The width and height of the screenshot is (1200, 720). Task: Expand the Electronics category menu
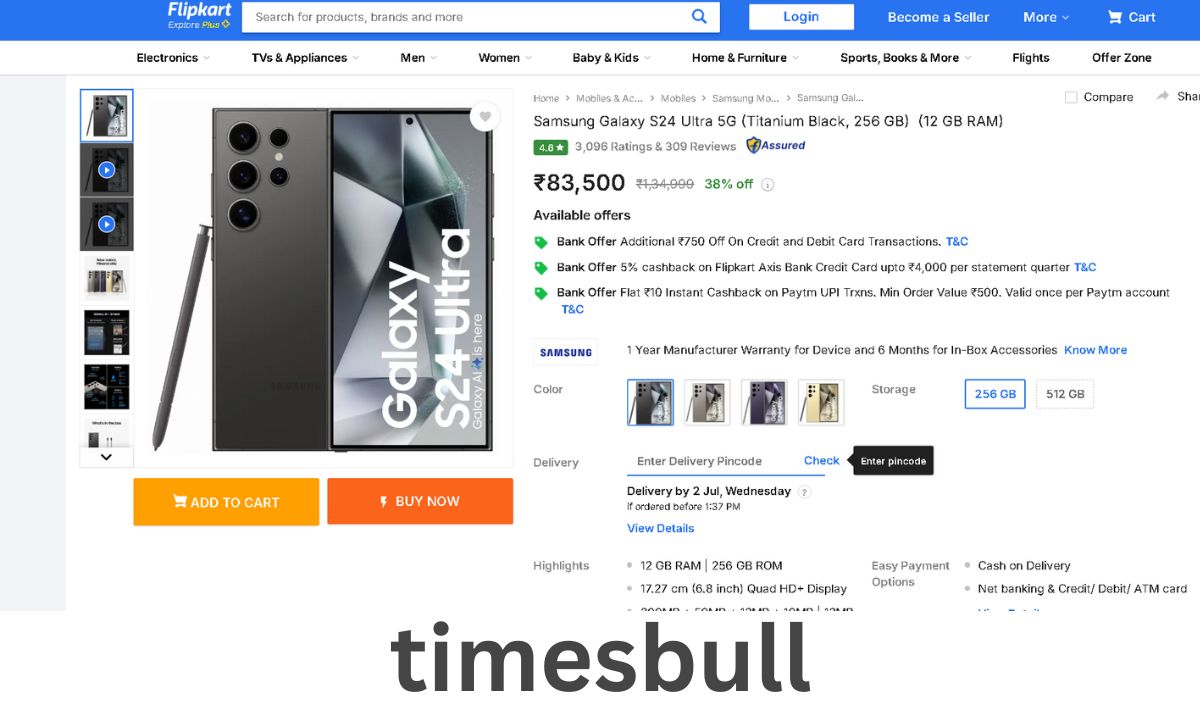tap(173, 58)
